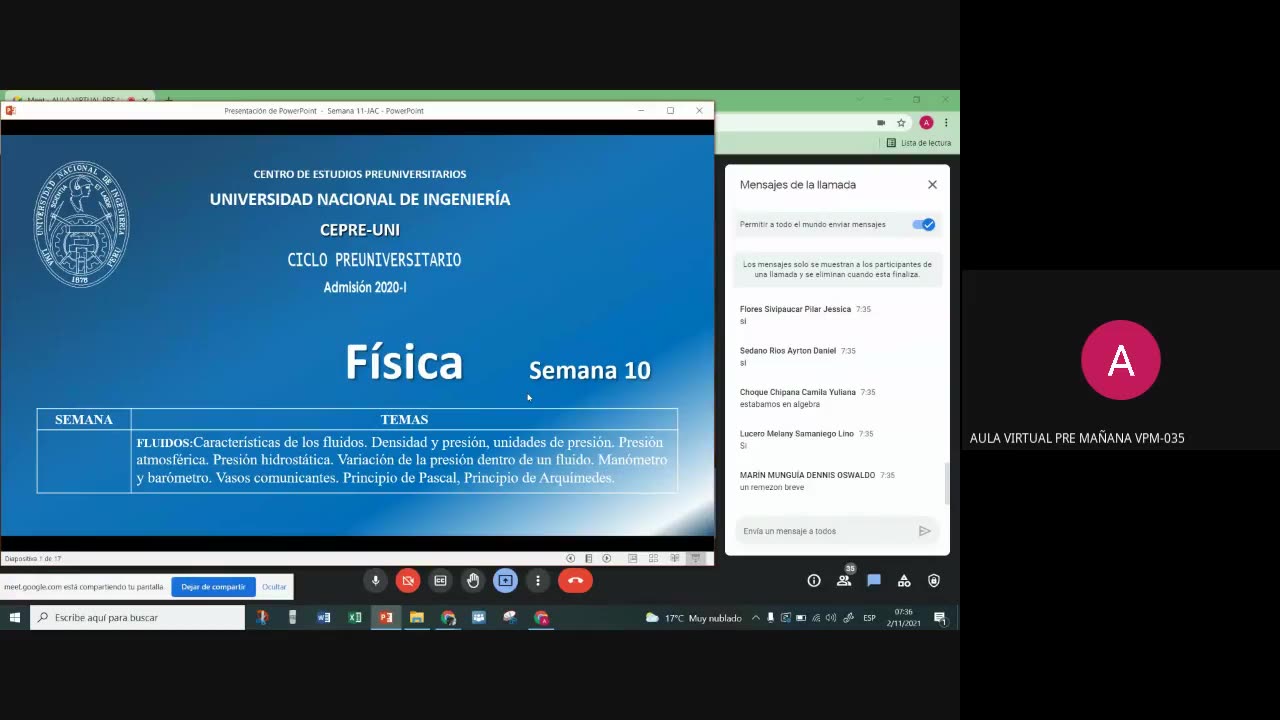Open Windows Start menu

(x=15, y=618)
